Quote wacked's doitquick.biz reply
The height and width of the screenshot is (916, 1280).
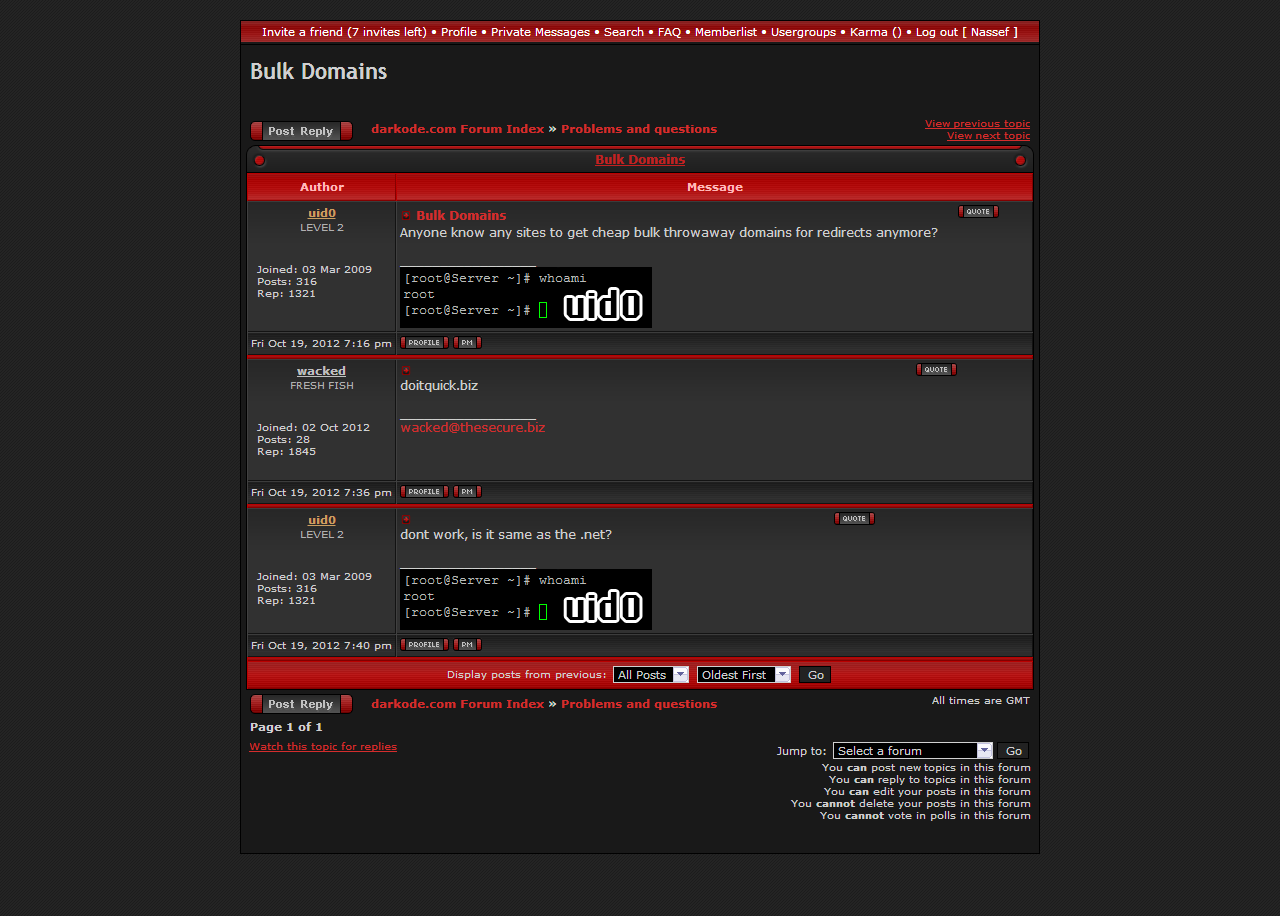pos(935,370)
